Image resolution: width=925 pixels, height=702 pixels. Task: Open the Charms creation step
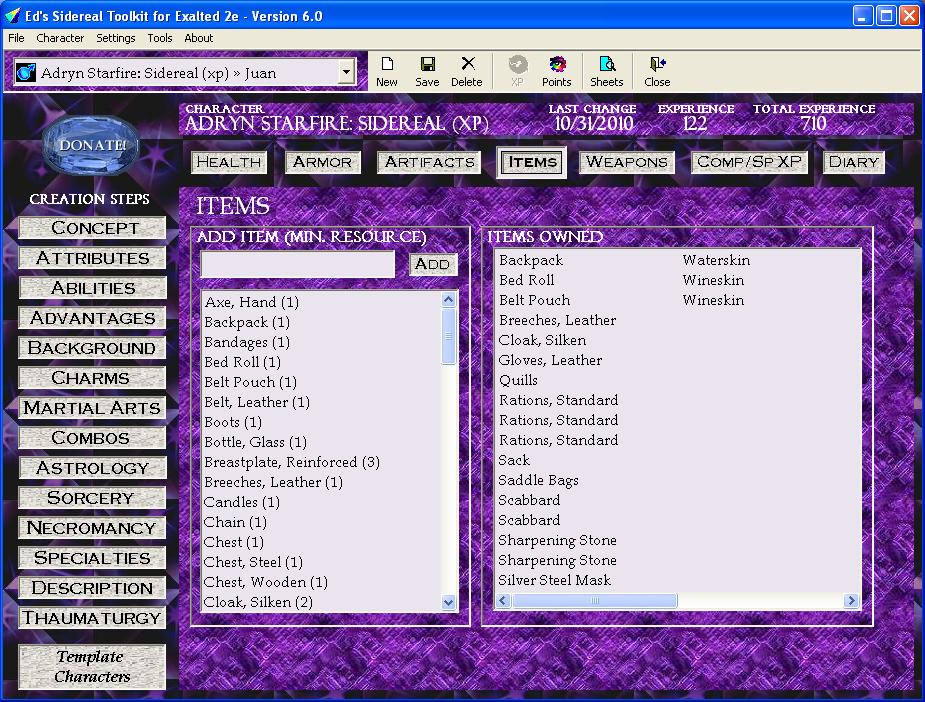coord(93,378)
